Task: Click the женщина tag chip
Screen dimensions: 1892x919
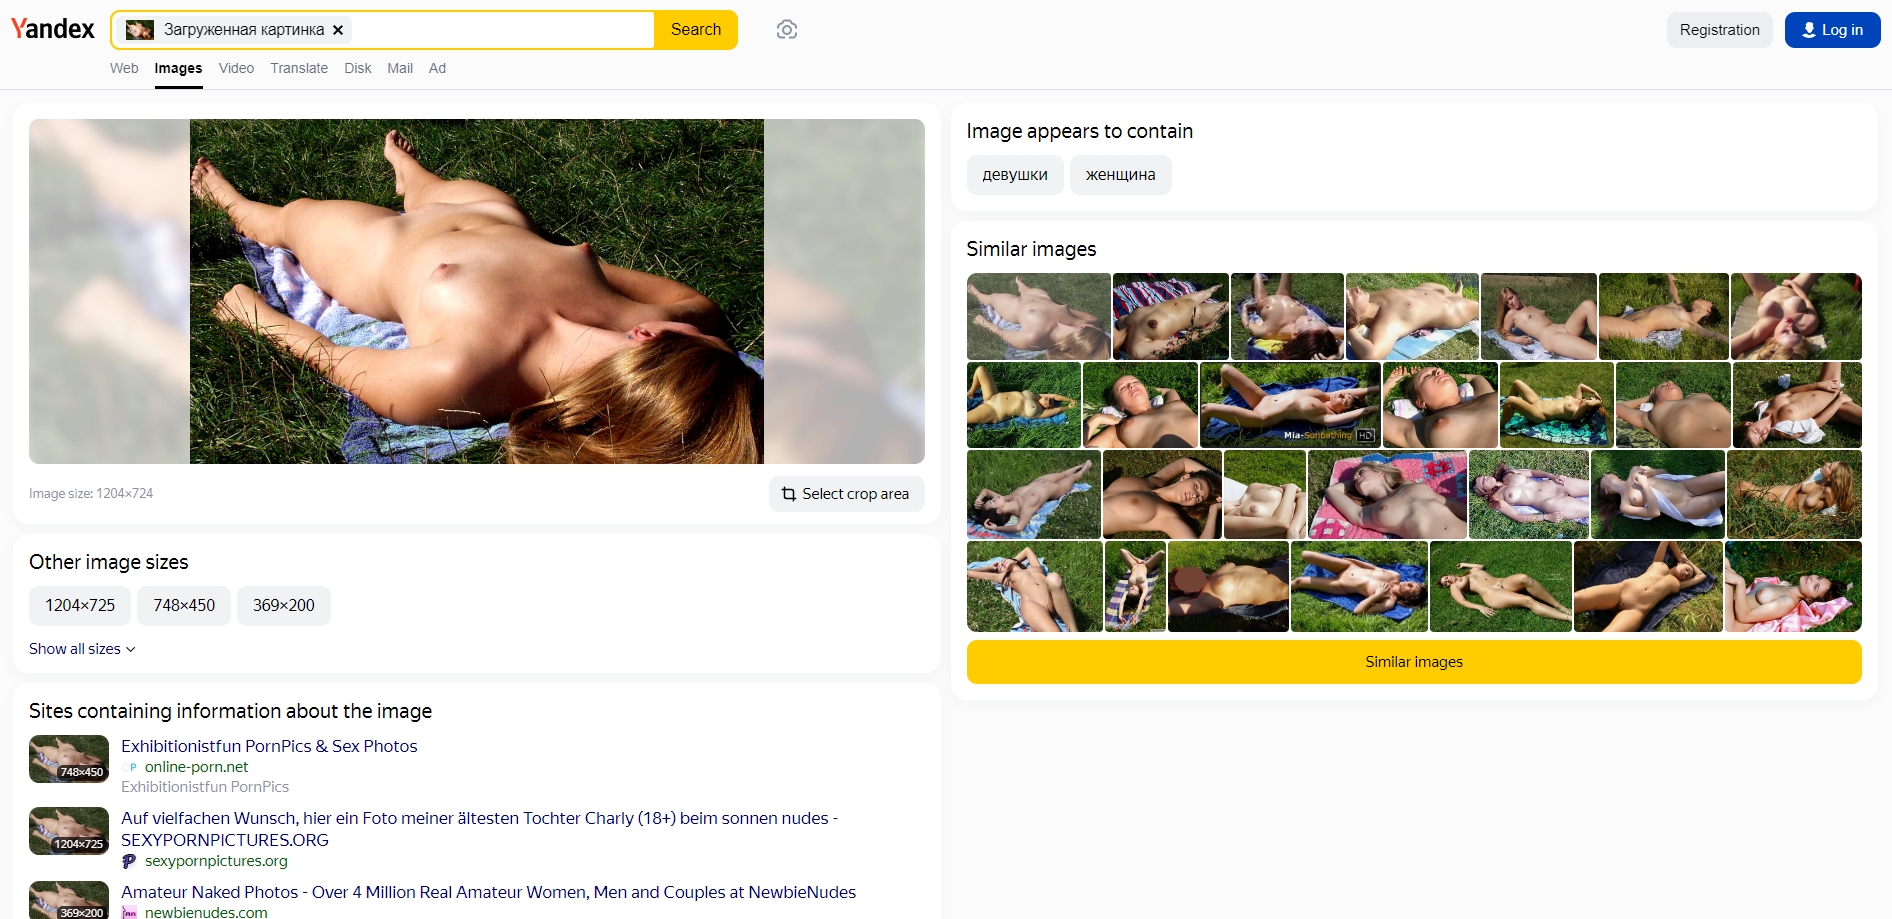Action: (x=1120, y=175)
